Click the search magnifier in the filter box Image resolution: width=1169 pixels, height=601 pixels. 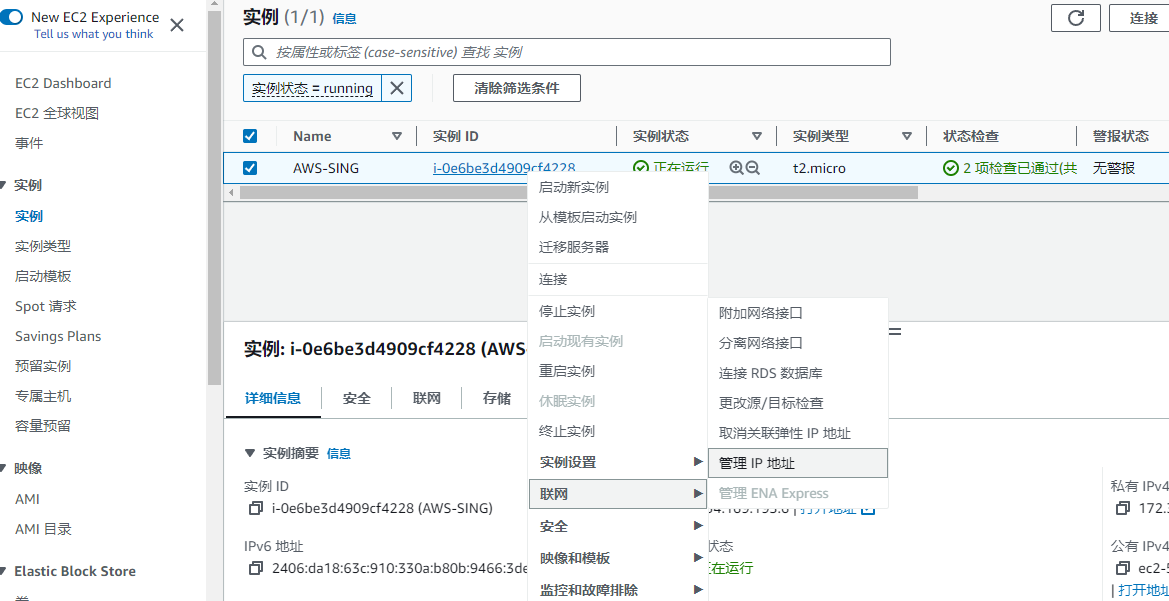pyautogui.click(x=260, y=52)
